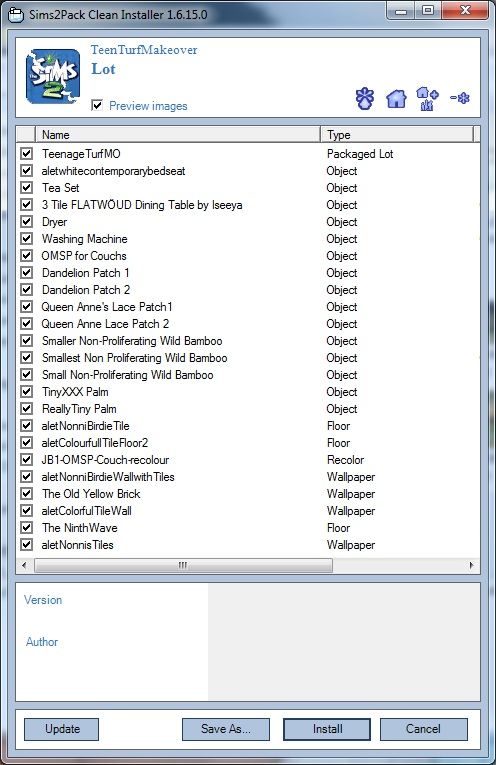
Task: Uncheck Queen Anne Lace Patch 2 checkbox
Action: (26, 324)
